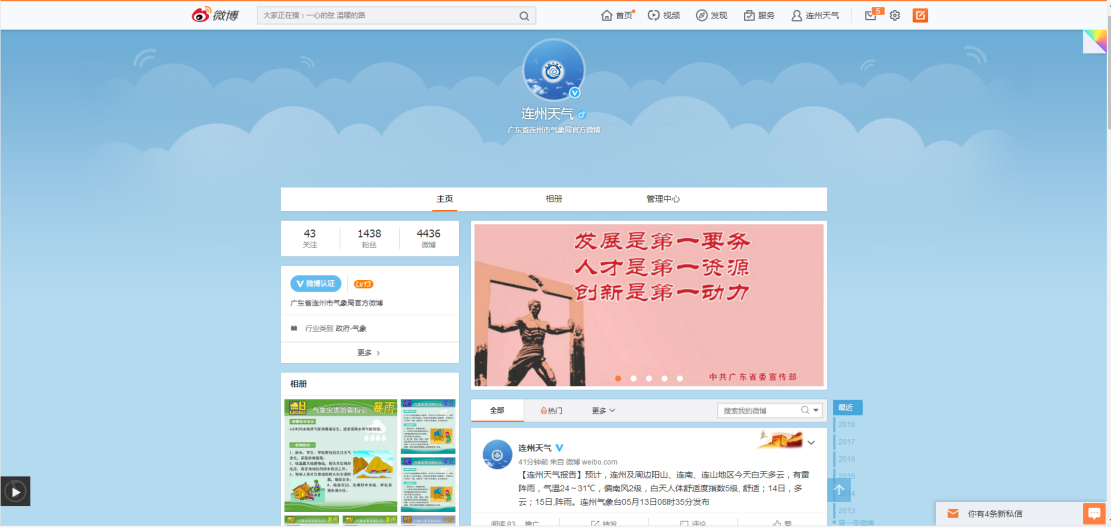Viewport: 1111px width, 528px height.
Task: Click post author avatar 连州天气
Action: [x=497, y=454]
